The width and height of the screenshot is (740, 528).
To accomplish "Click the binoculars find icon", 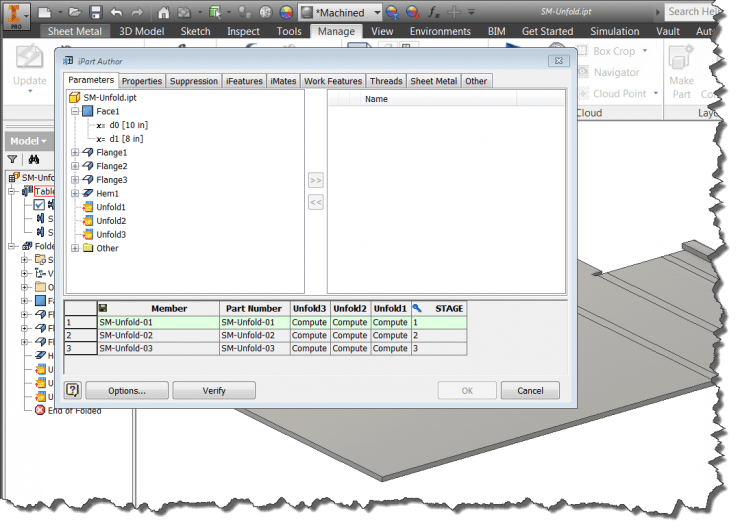I will click(x=34, y=159).
